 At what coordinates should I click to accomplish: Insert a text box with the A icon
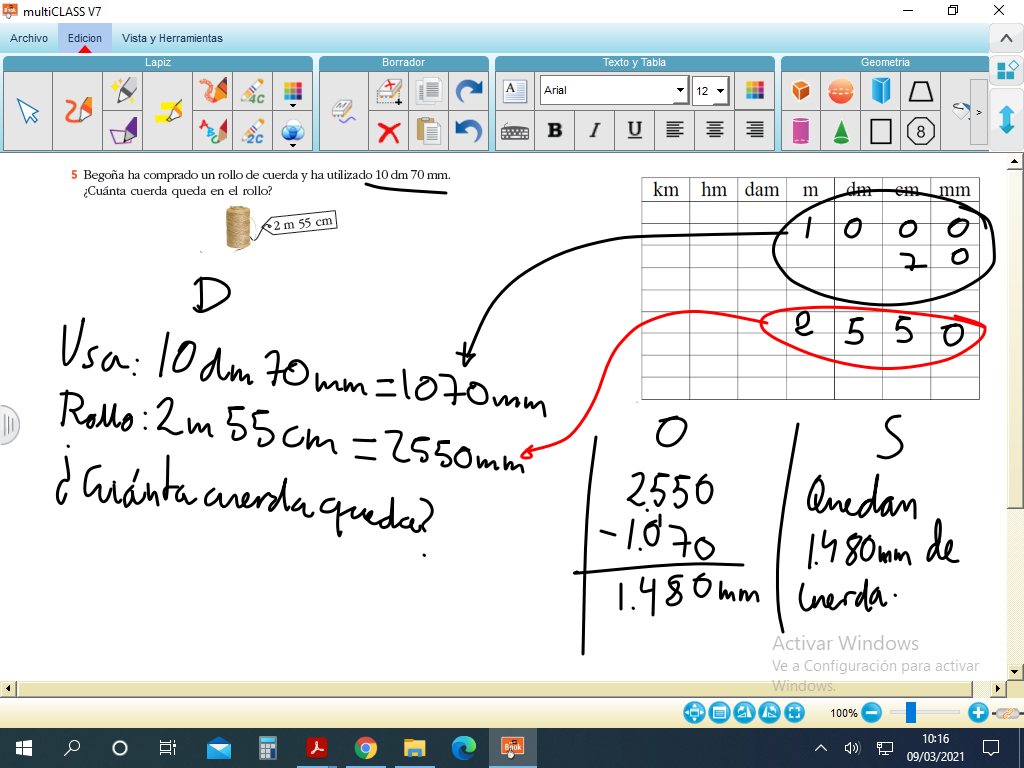click(x=515, y=90)
